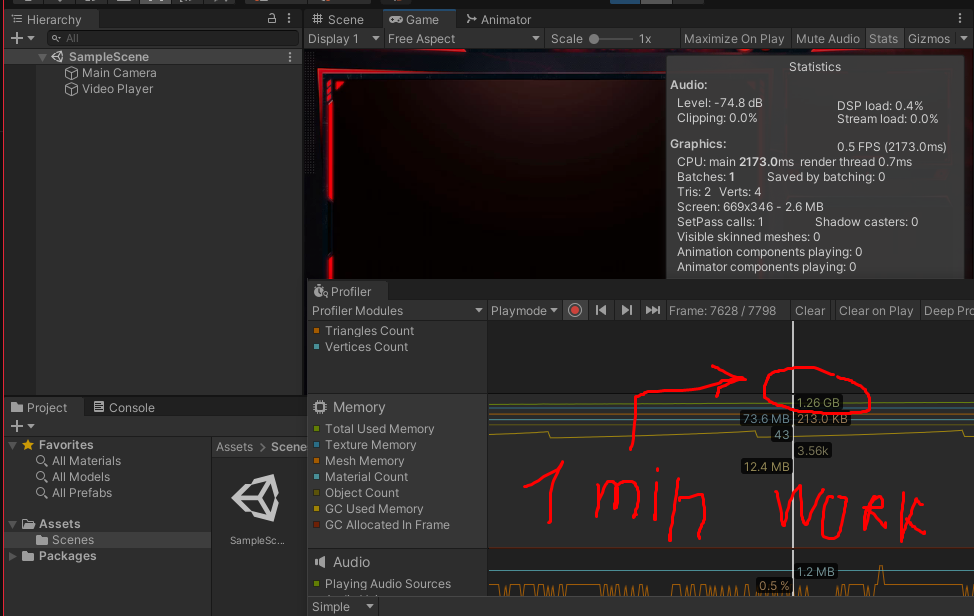Click Clear in the Profiler toolbar
974x616 pixels.
coord(810,310)
